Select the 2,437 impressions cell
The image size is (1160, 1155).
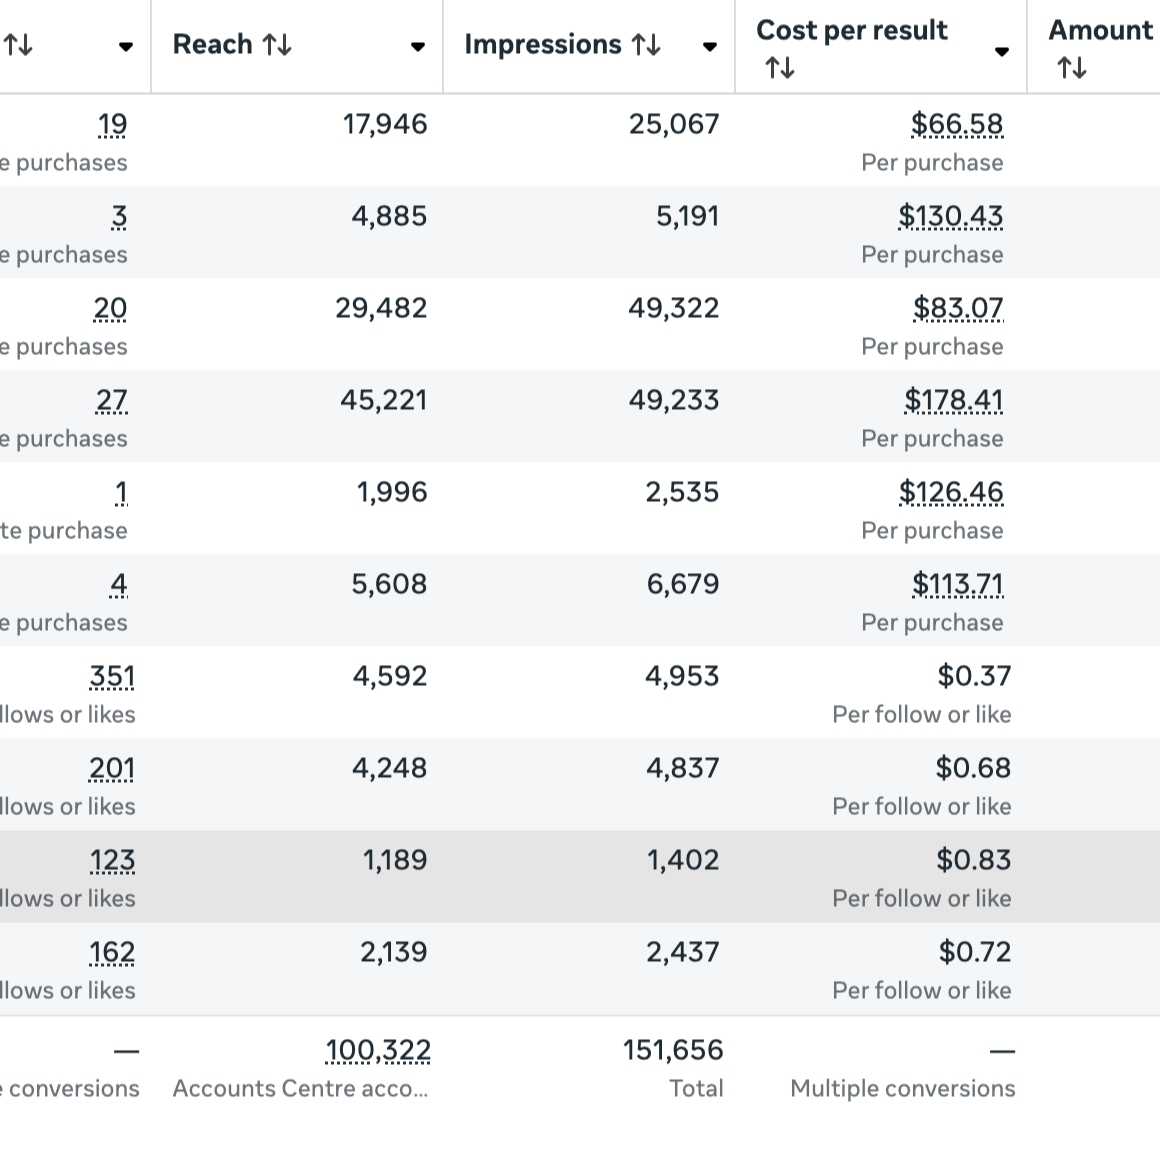click(x=683, y=952)
